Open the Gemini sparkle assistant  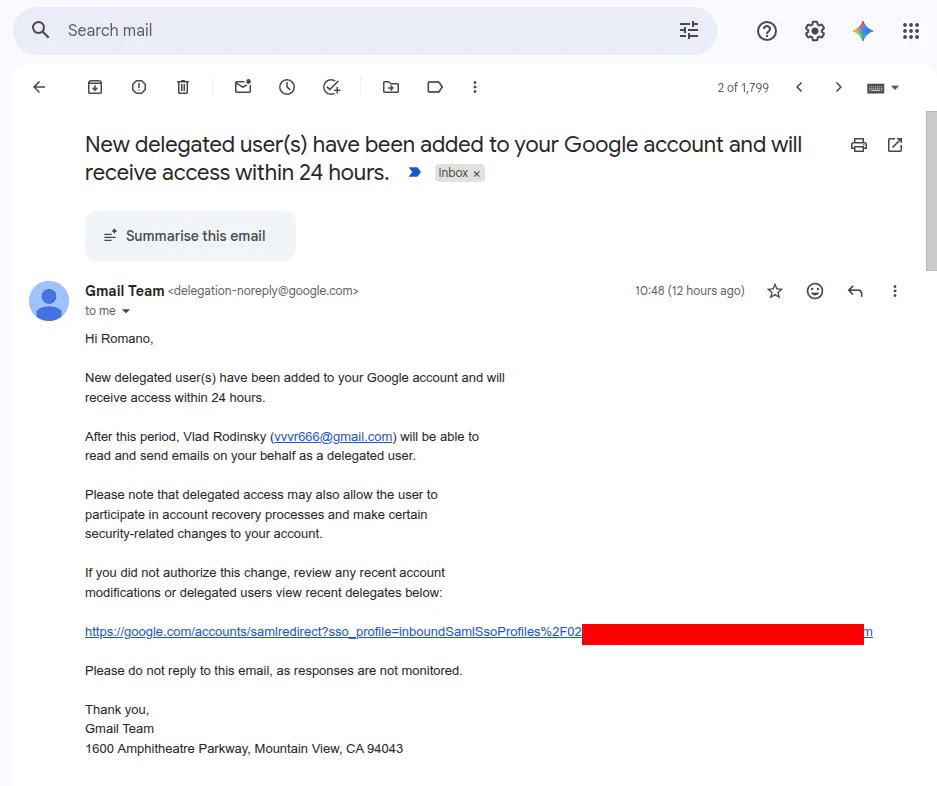pos(862,30)
